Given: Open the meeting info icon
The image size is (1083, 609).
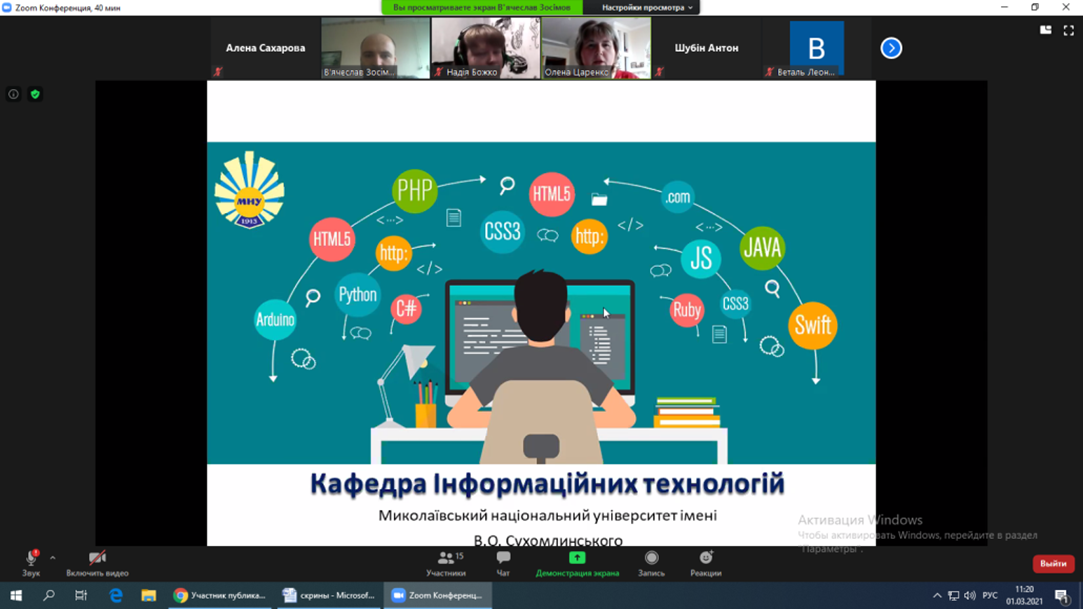Looking at the screenshot, I should 13,94.
